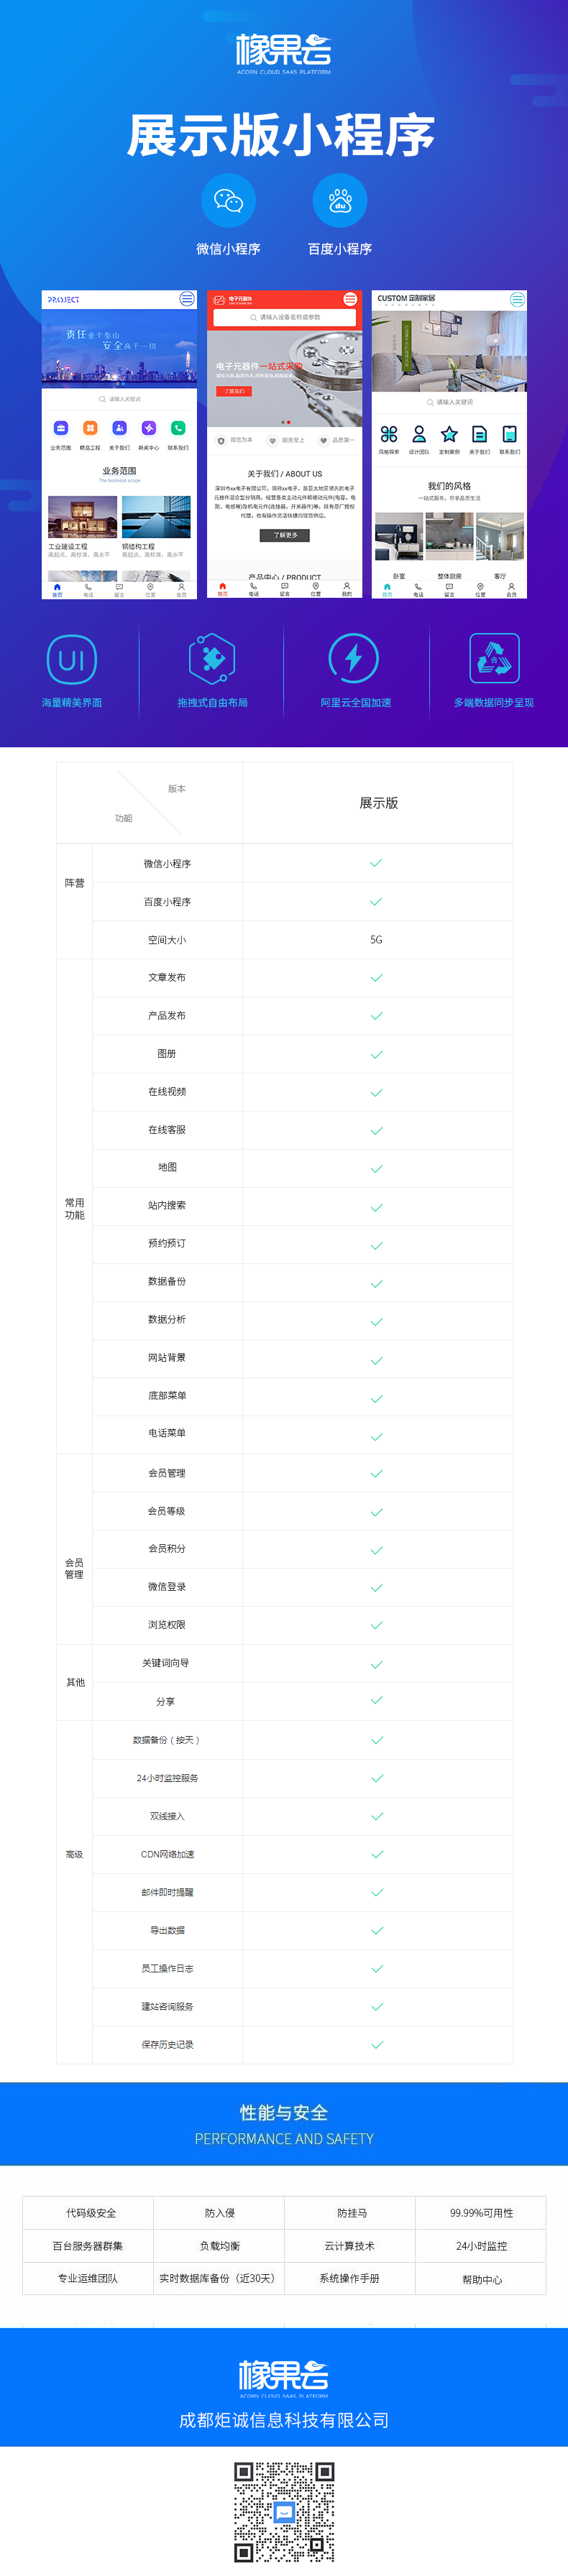568x2576 pixels.
Task: Select the UI 海量精美界面 icon
Action: point(72,660)
